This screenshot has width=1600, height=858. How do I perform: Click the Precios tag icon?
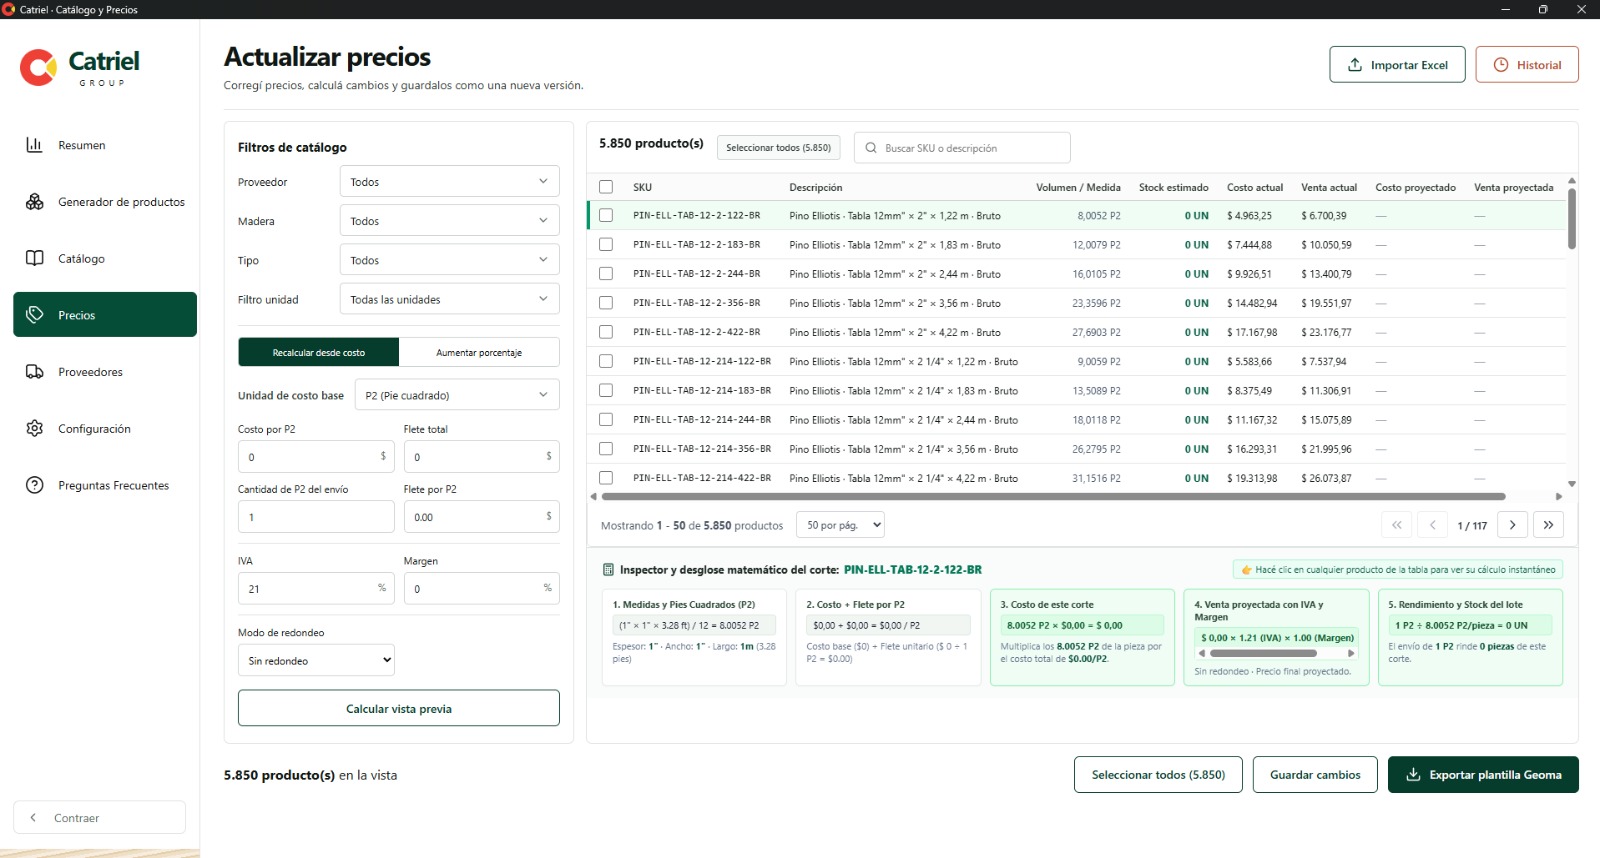pos(34,315)
